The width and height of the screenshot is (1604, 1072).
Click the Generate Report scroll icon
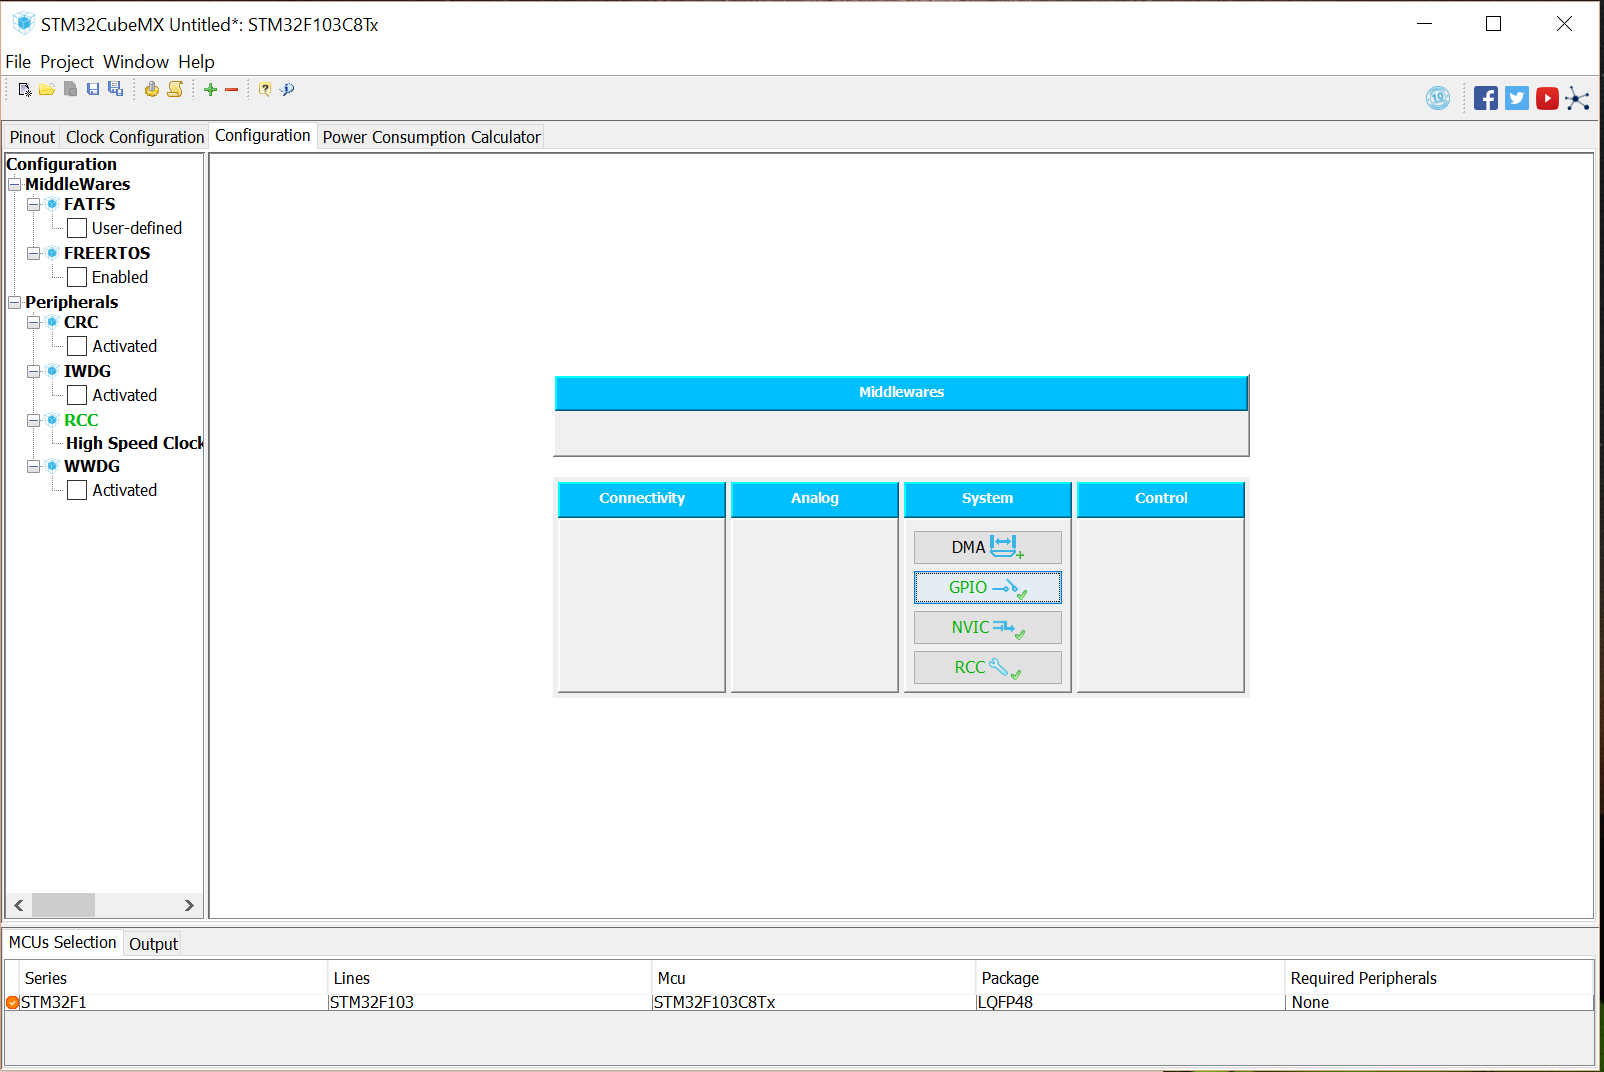[x=175, y=89]
